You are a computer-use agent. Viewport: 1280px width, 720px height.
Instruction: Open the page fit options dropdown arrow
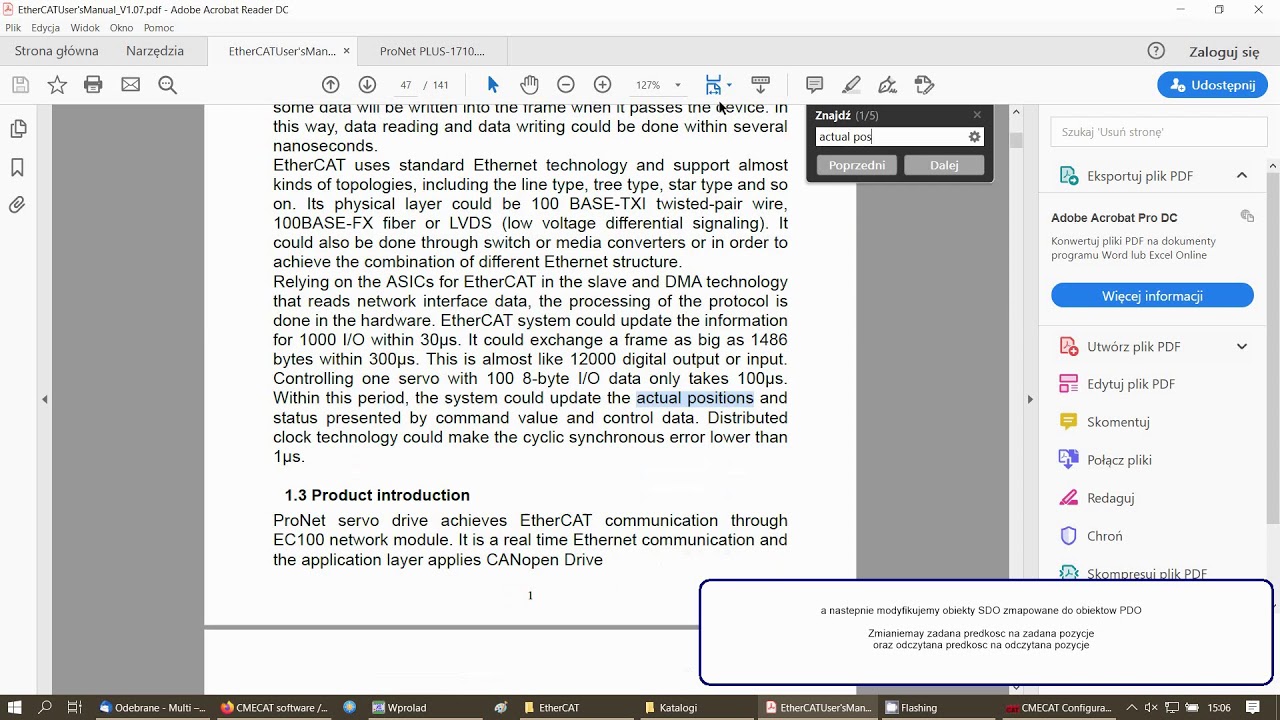pyautogui.click(x=729, y=85)
